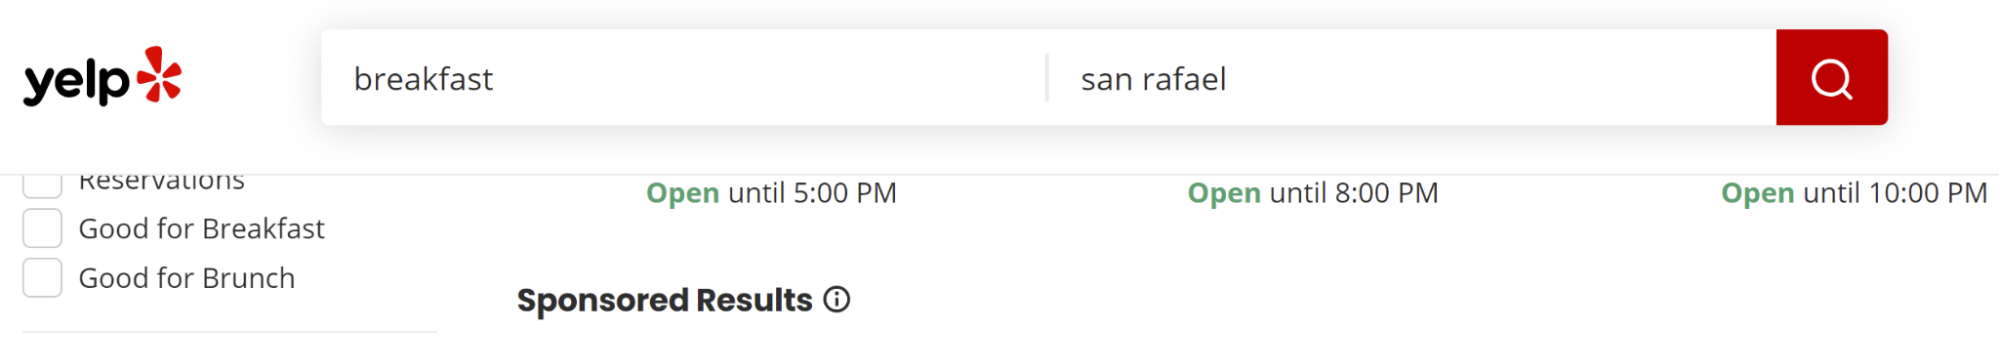Focus the 'breakfast' search term field

point(684,77)
